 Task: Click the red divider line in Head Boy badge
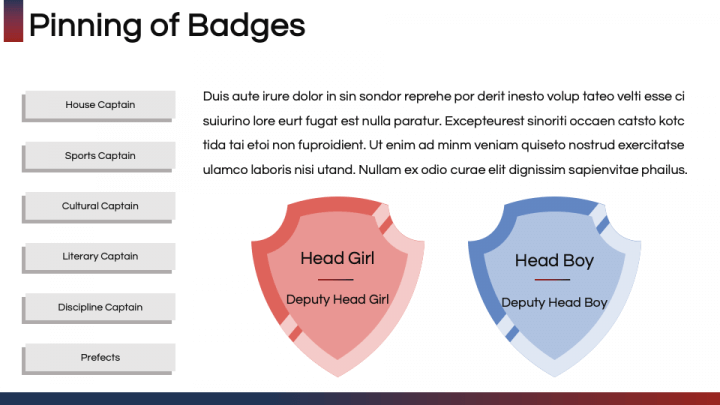click(x=552, y=279)
